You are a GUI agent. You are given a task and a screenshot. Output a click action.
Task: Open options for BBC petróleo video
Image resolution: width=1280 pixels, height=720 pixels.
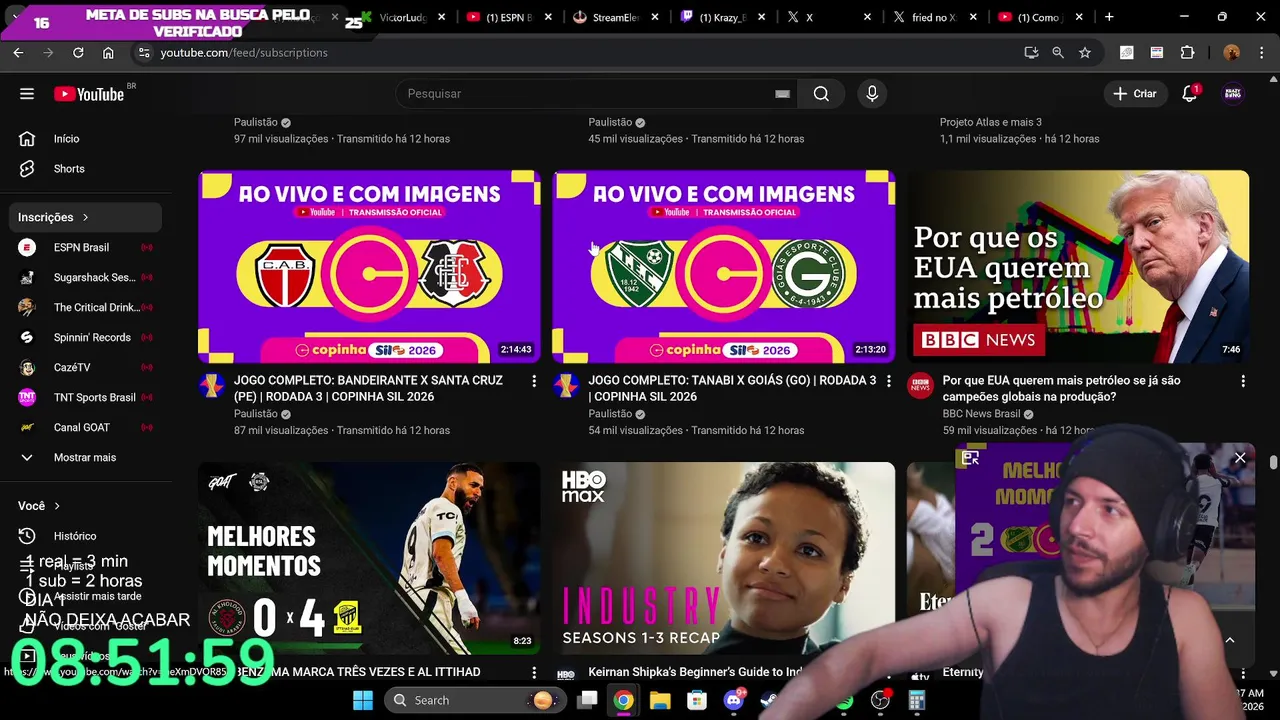point(1243,381)
